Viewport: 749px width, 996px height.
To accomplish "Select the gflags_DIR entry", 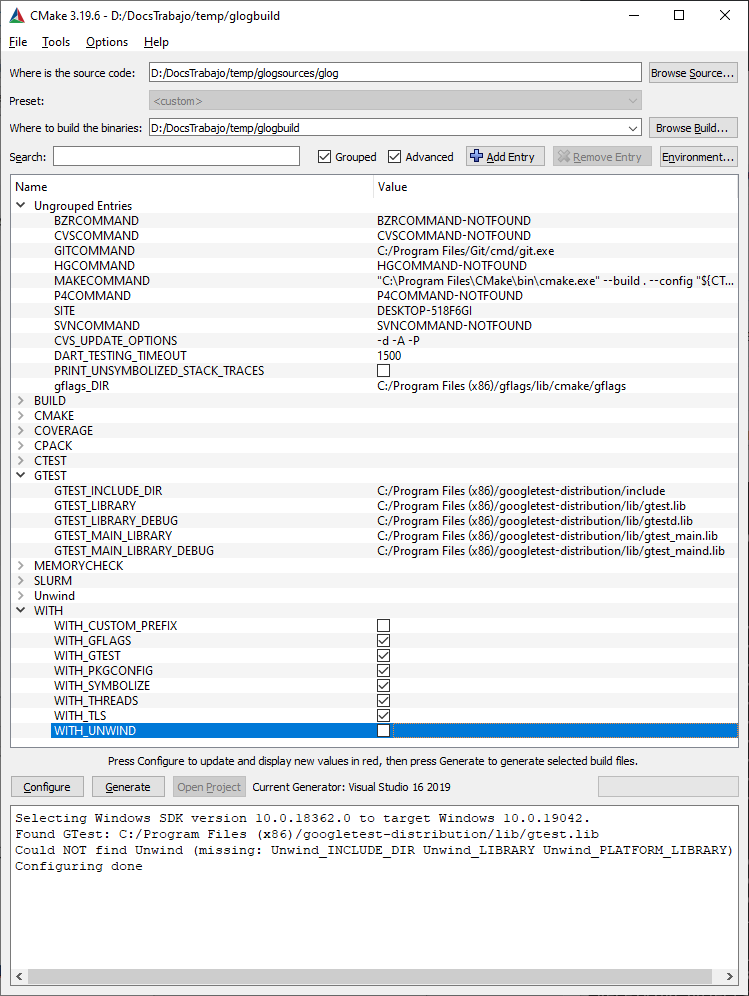I will click(x=81, y=386).
